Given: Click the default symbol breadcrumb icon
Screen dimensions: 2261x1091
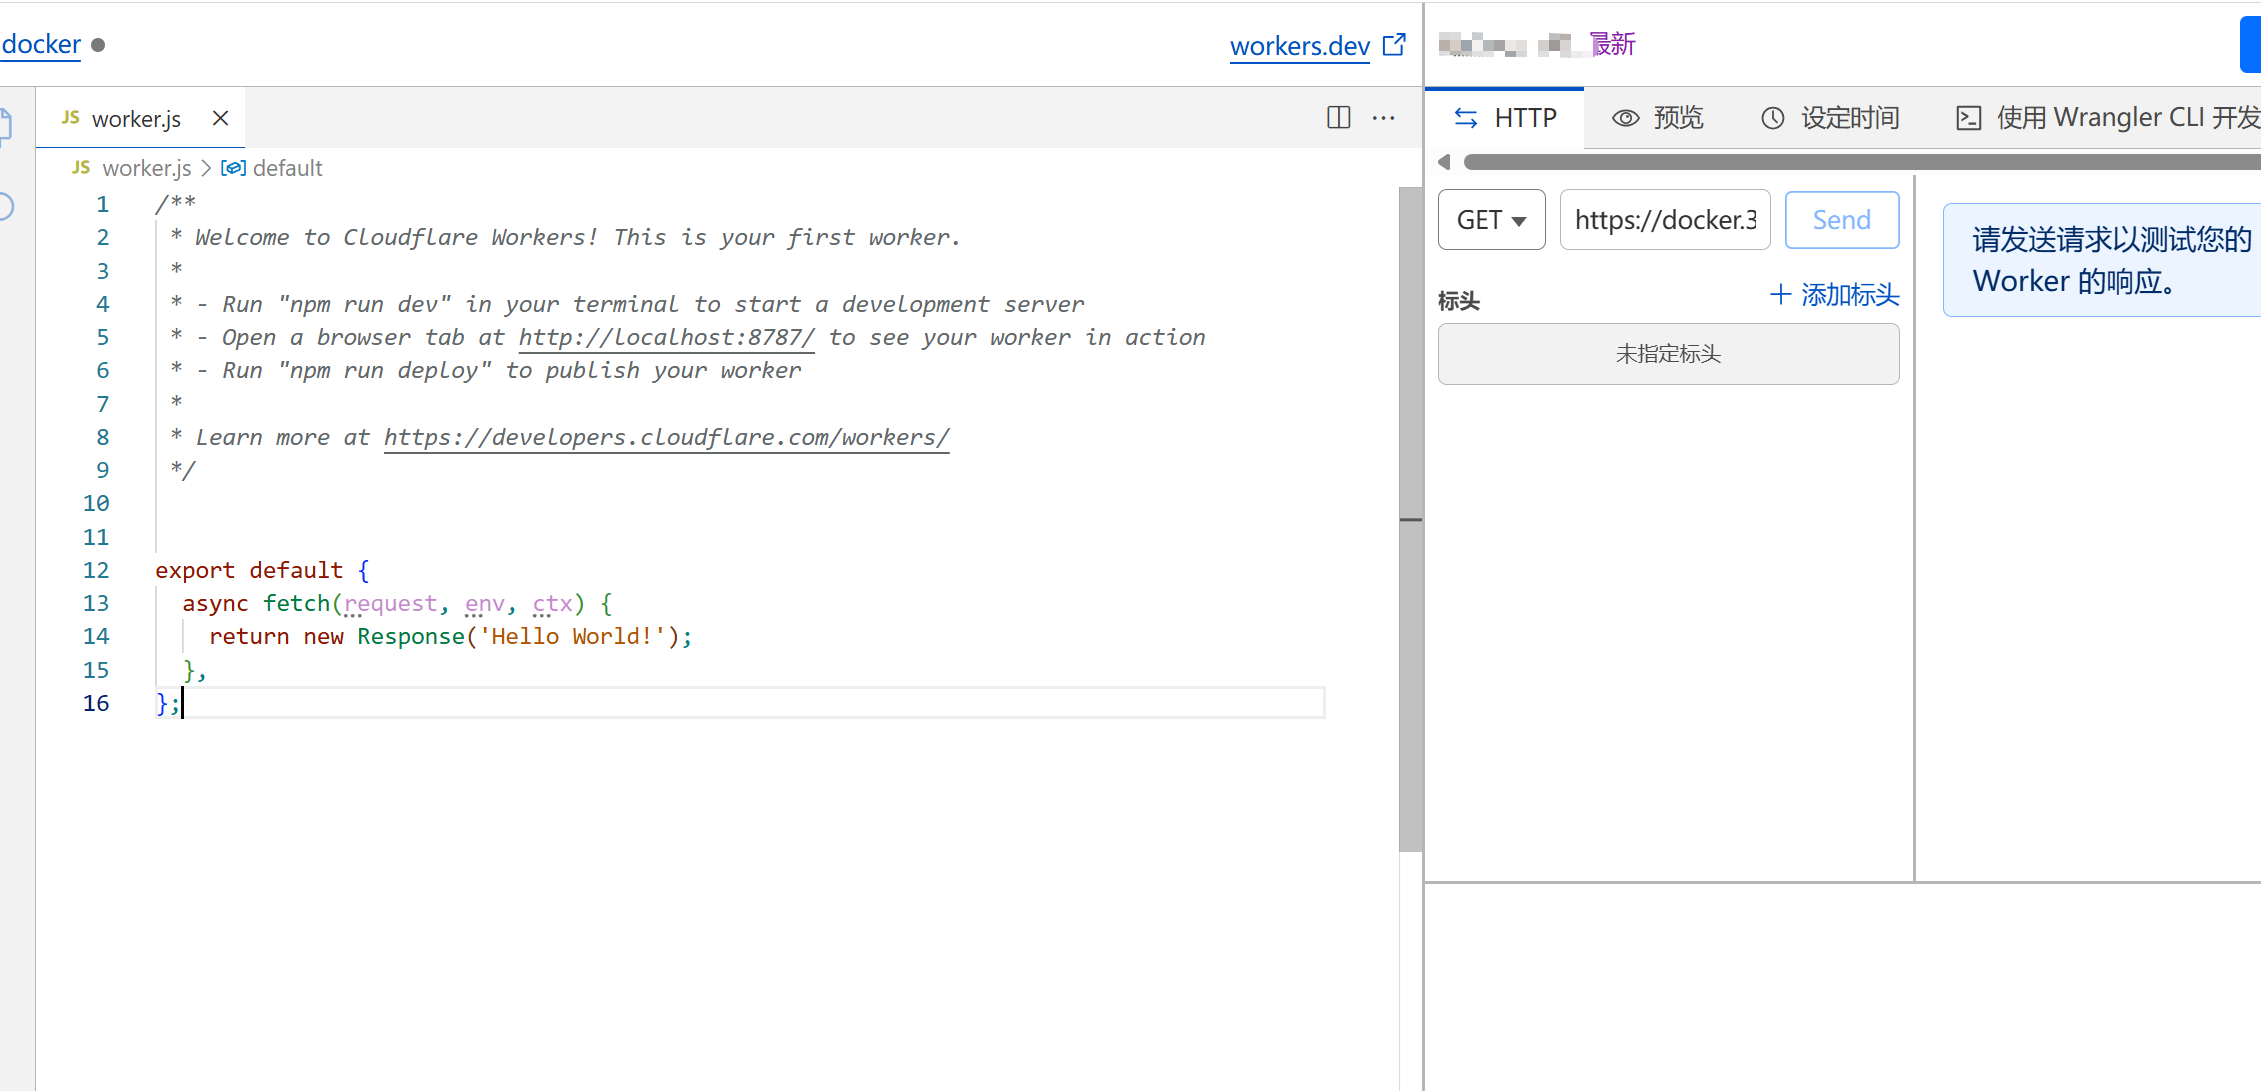Looking at the screenshot, I should (x=233, y=168).
